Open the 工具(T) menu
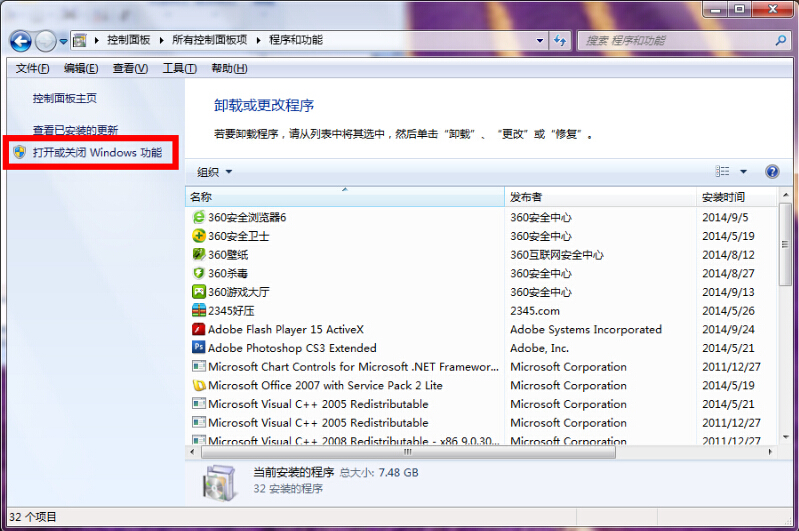This screenshot has width=799, height=531. pyautogui.click(x=179, y=68)
